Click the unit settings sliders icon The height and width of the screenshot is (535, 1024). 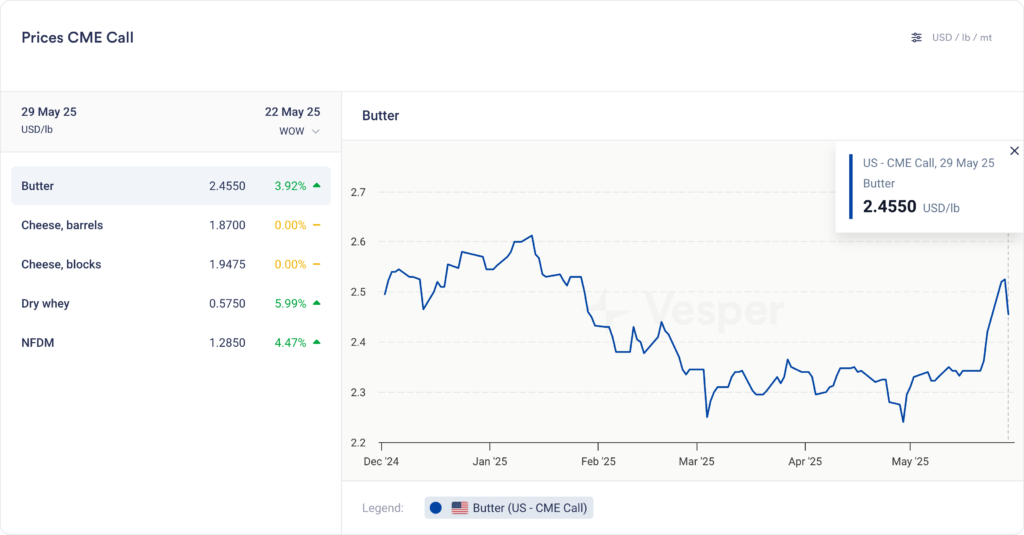tap(916, 38)
